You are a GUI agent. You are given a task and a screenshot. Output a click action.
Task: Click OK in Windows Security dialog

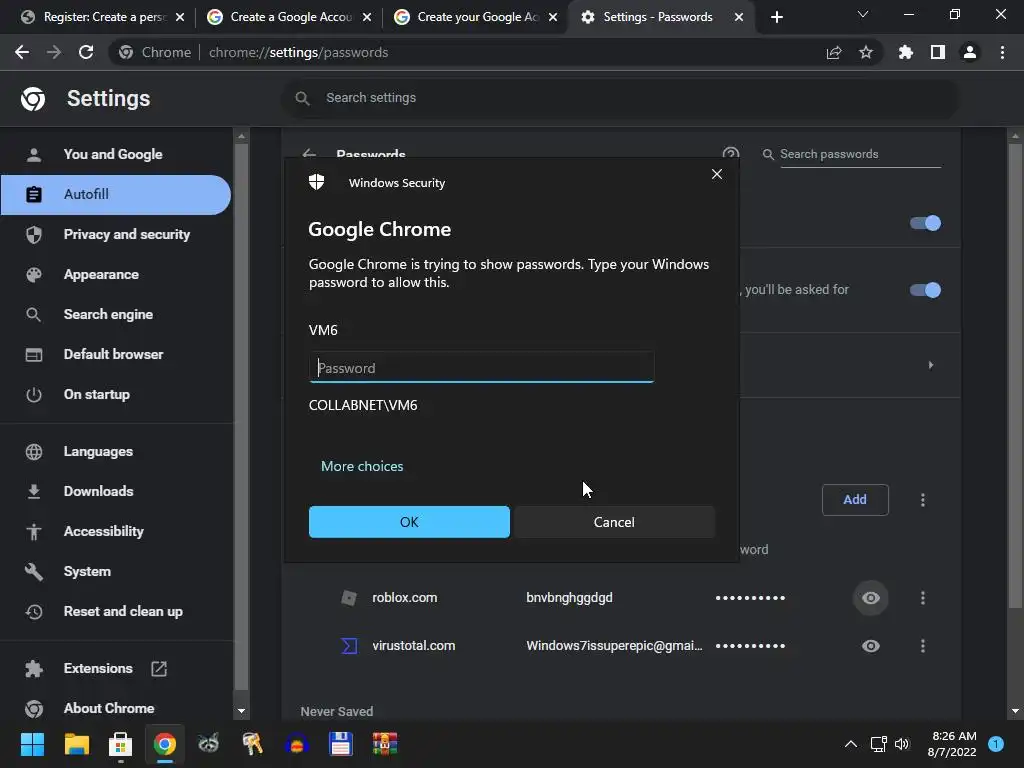pyautogui.click(x=409, y=522)
